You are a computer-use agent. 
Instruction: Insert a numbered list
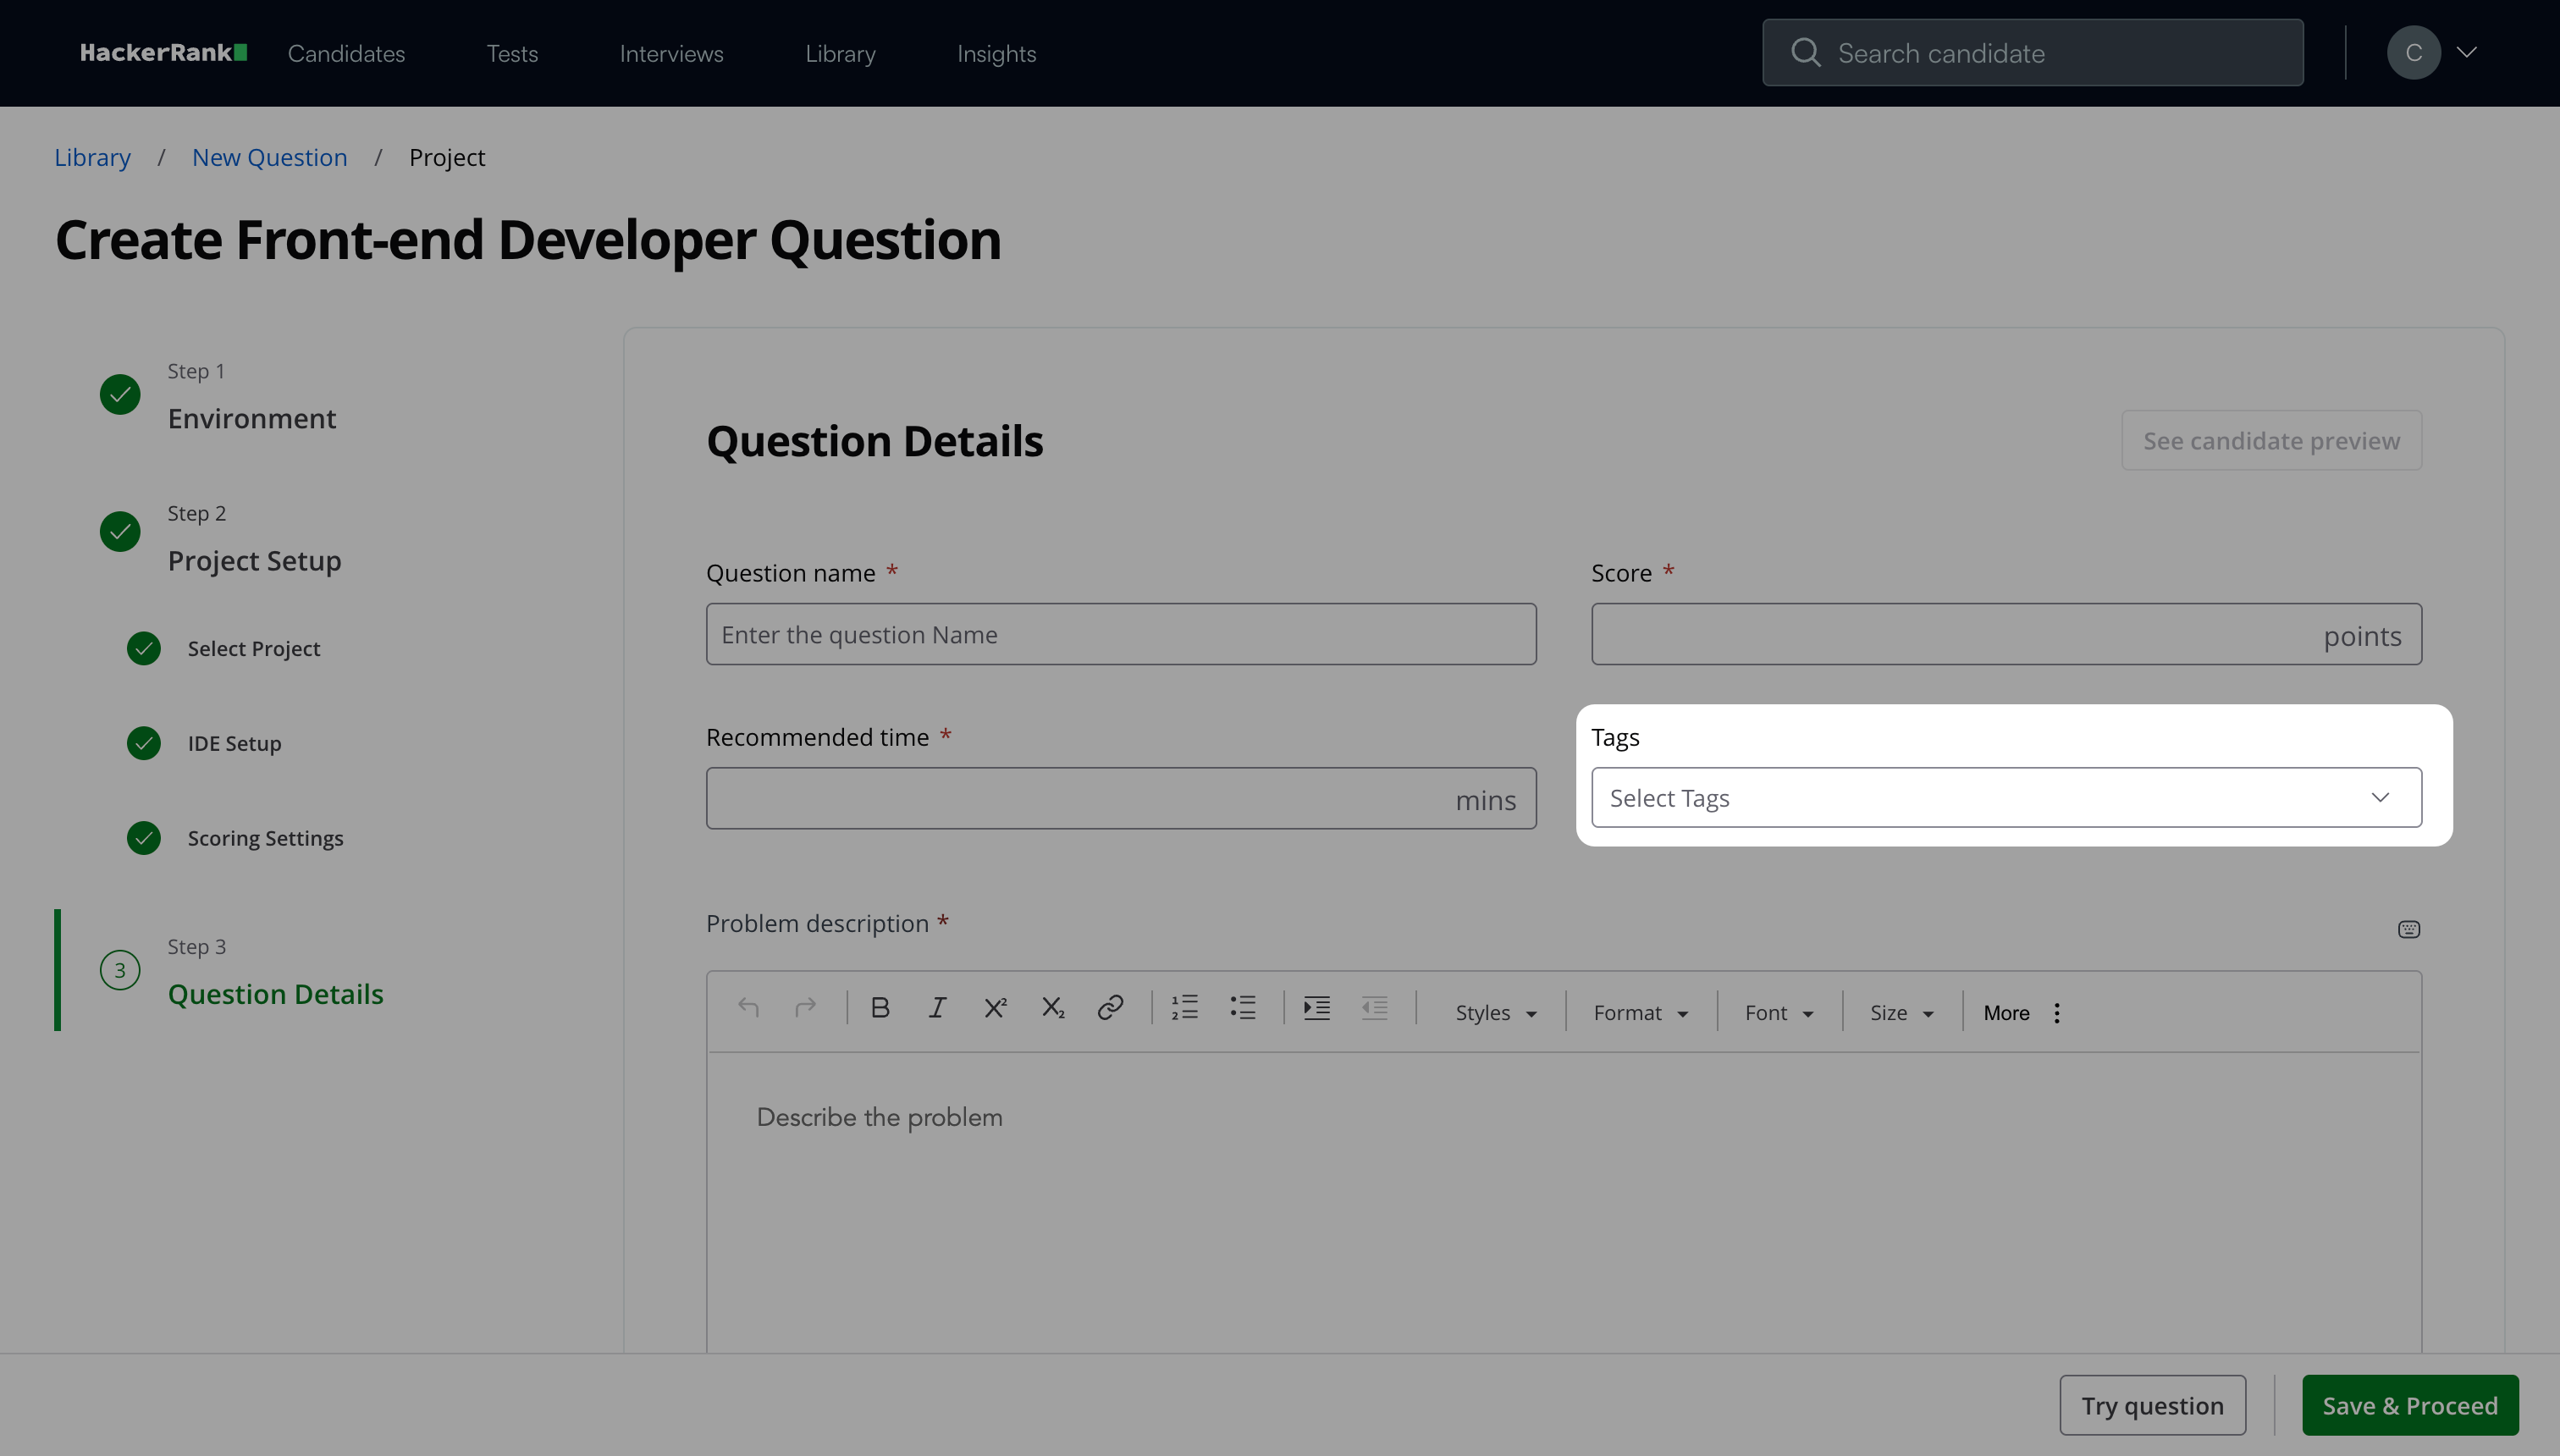(1185, 1008)
